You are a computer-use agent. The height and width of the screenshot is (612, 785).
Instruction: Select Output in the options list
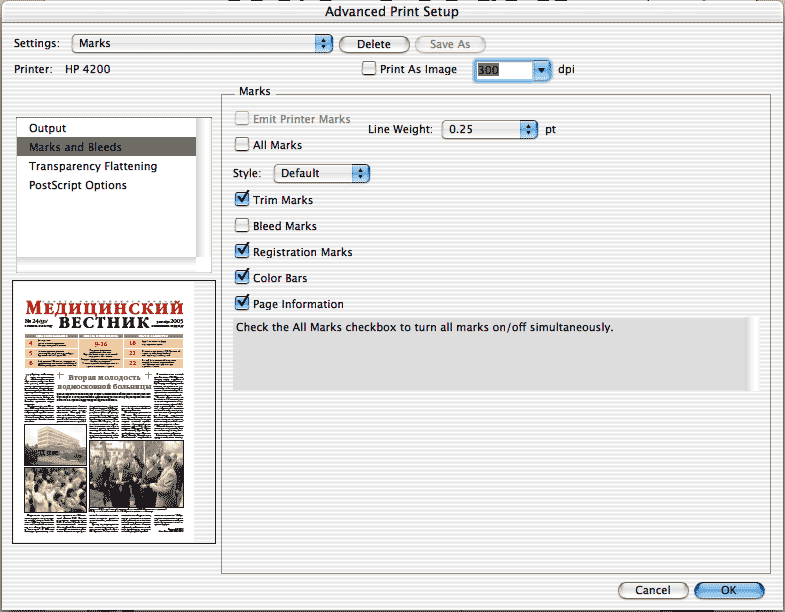pos(106,128)
